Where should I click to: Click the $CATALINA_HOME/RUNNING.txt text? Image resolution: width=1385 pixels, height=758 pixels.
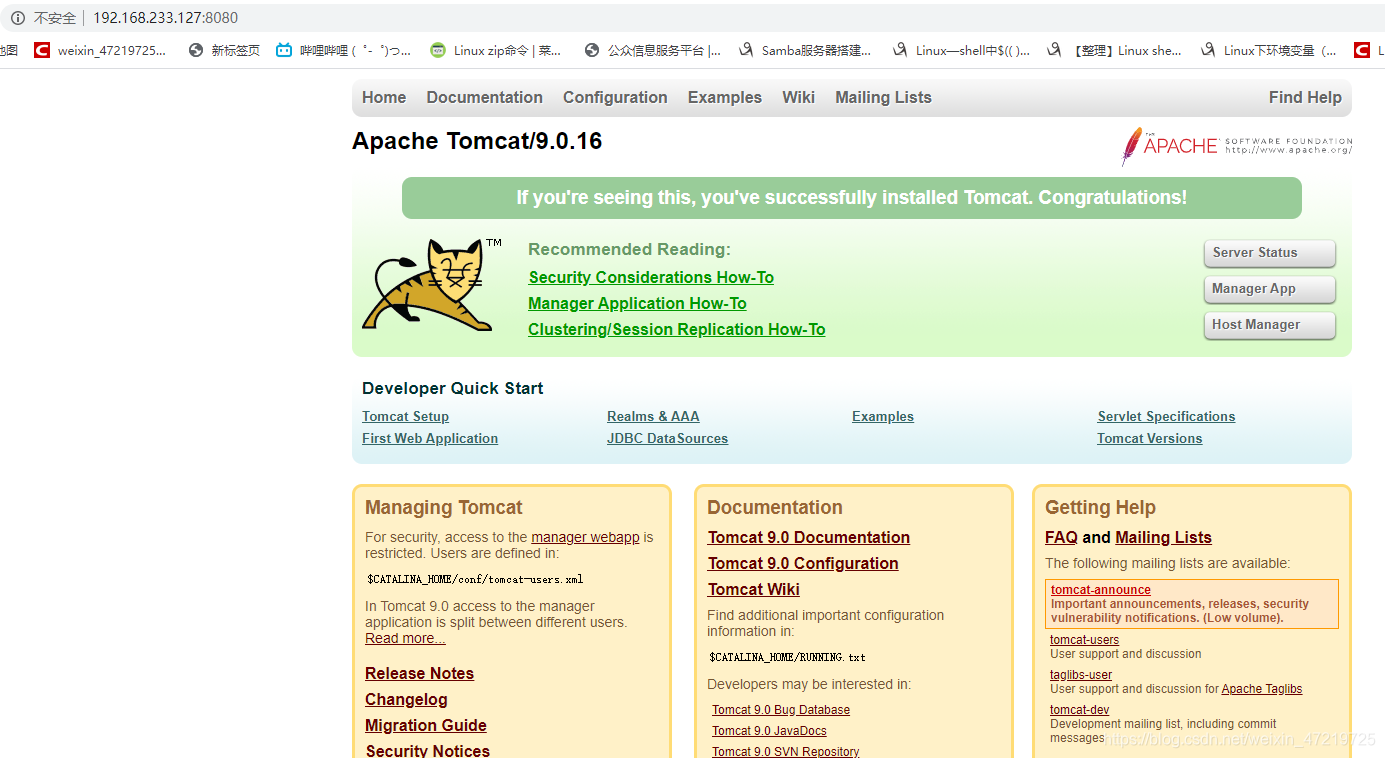tap(787, 657)
